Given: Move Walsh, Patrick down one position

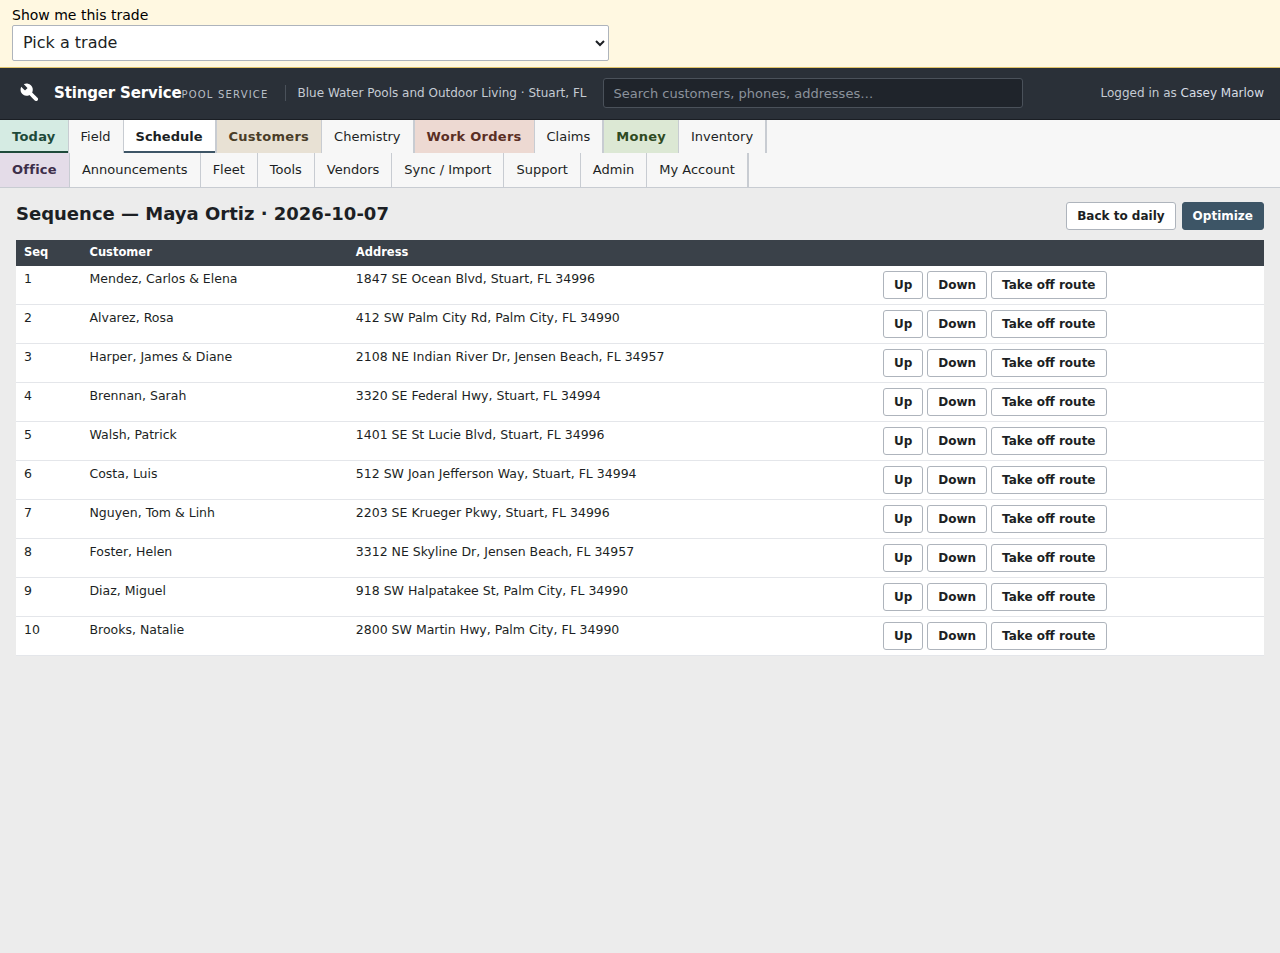Looking at the screenshot, I should tap(957, 441).
